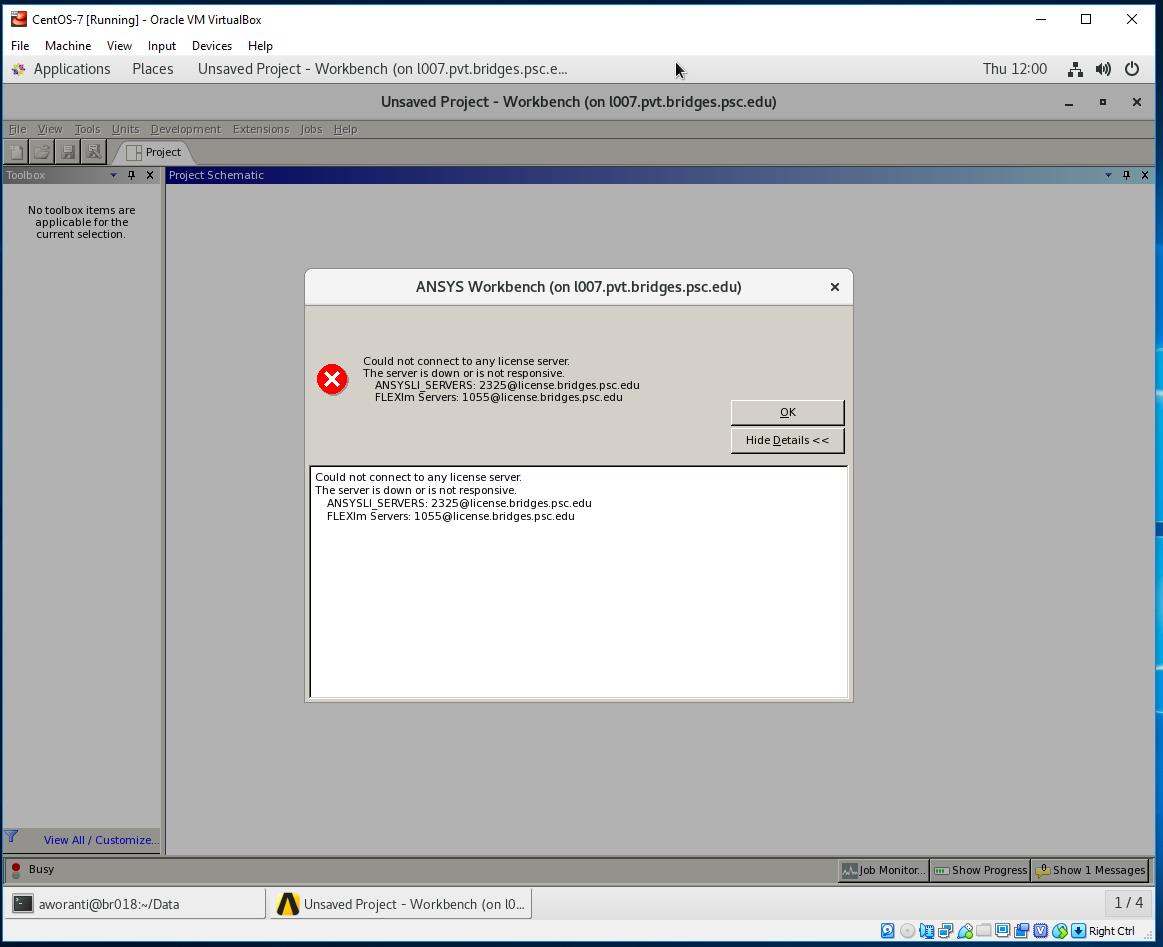Expand the Project Schematic panel dropdown arrow
Image resolution: width=1163 pixels, height=947 pixels.
click(x=1108, y=175)
